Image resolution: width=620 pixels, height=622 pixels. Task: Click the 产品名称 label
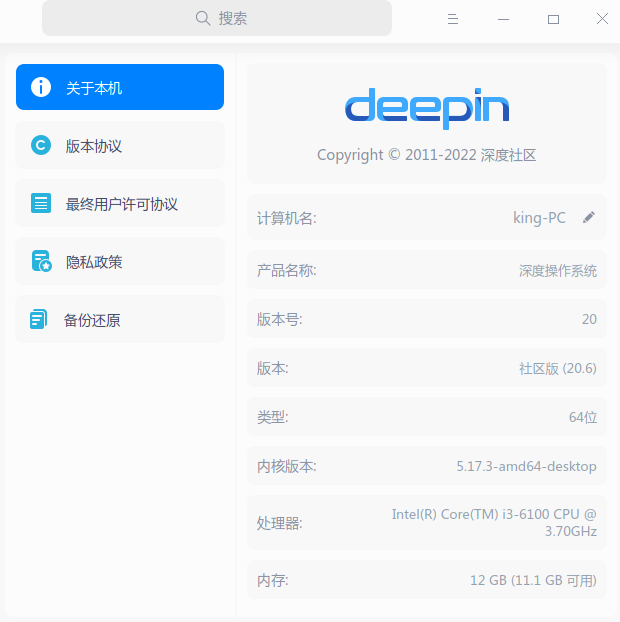[x=286, y=271]
